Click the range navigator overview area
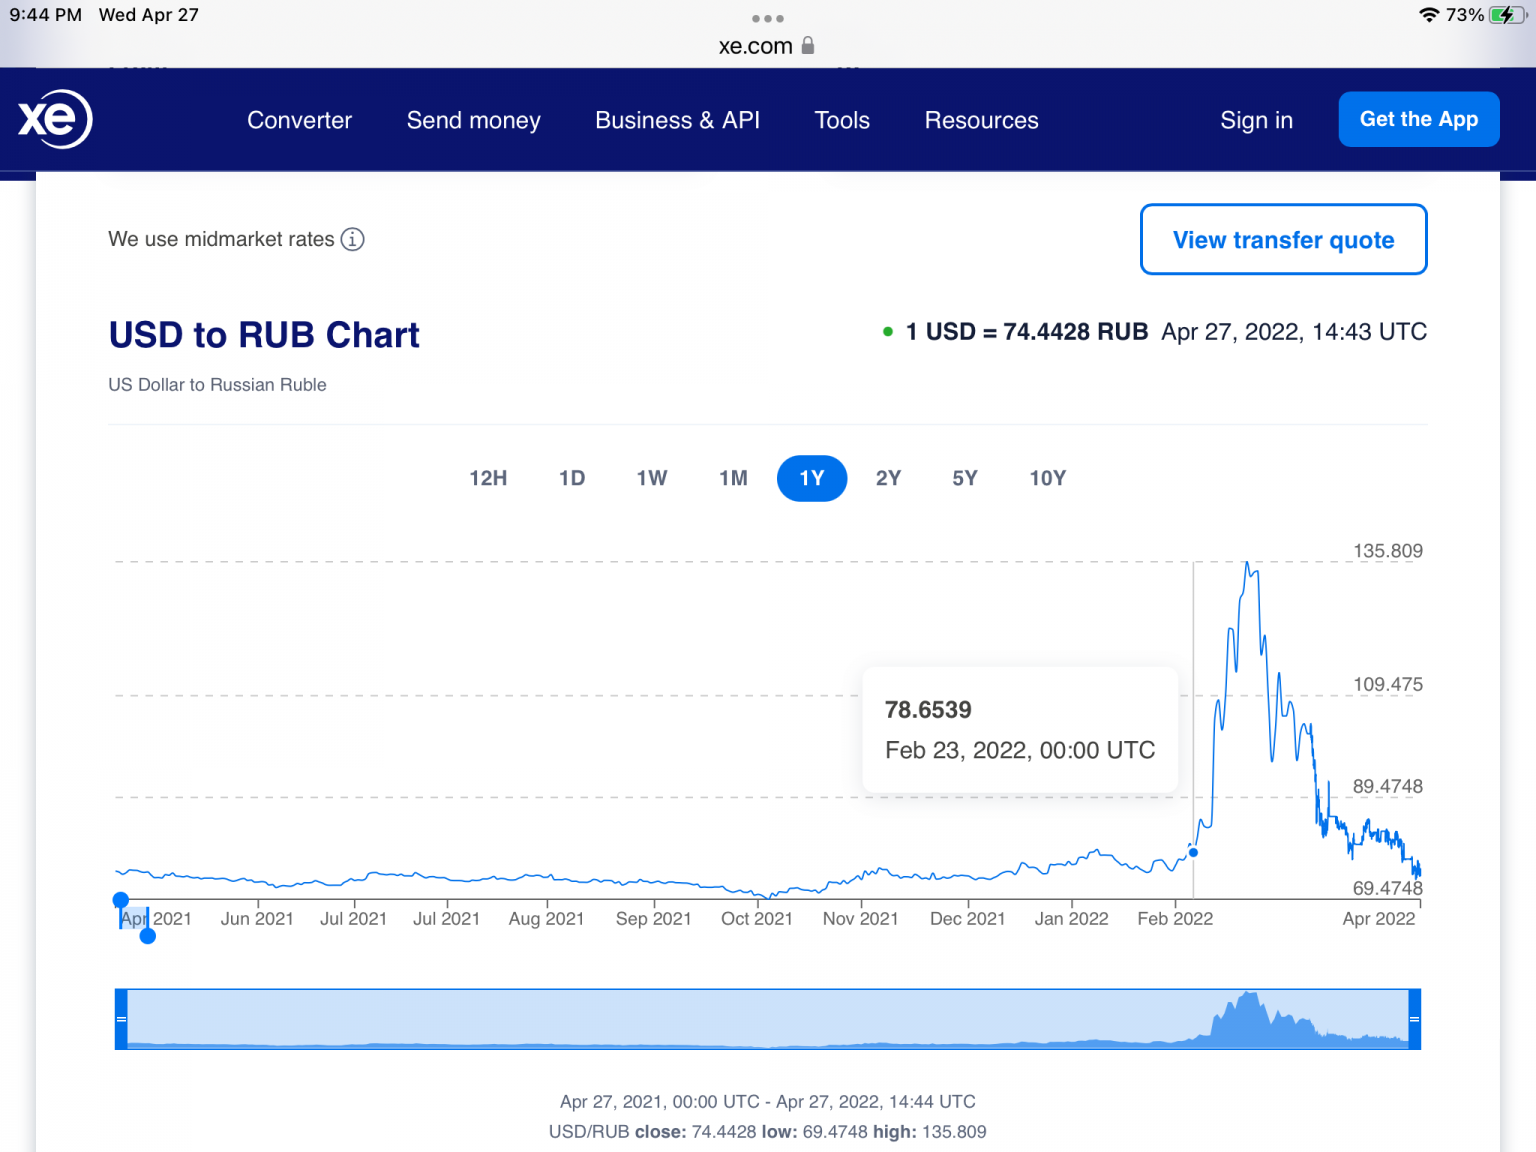 pyautogui.click(x=768, y=1019)
